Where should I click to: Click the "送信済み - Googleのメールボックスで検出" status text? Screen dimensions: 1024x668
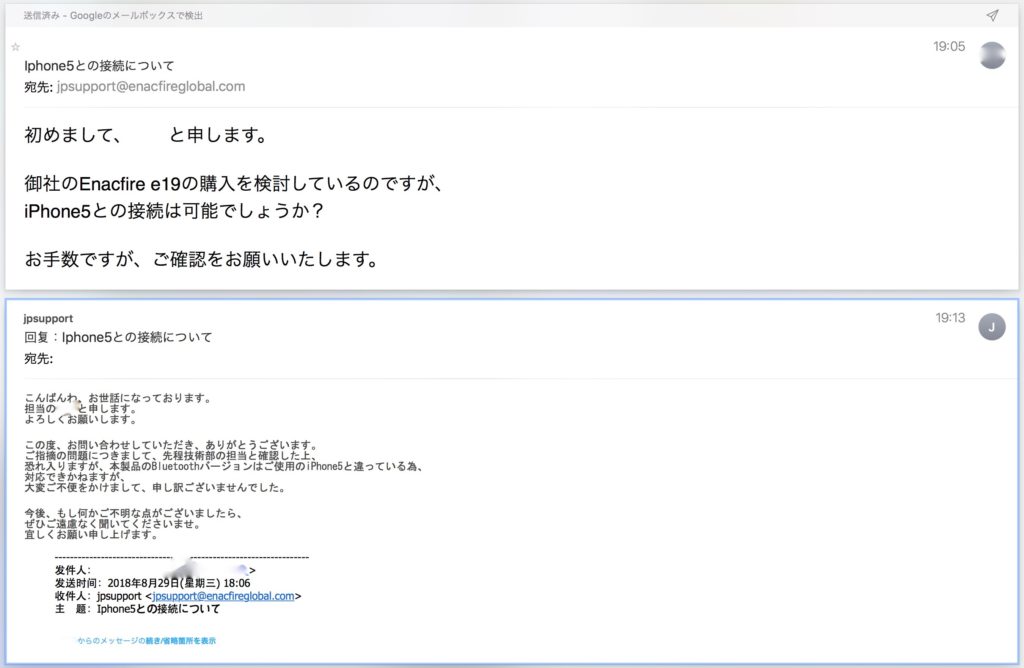pos(113,16)
